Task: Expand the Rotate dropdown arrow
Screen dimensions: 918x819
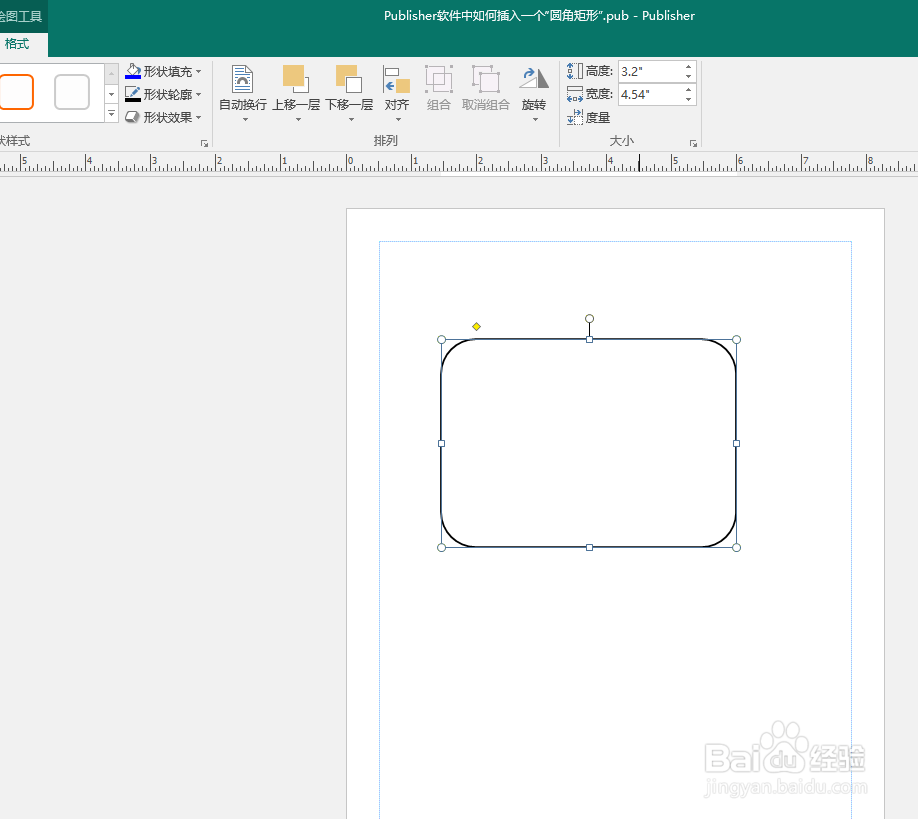Action: (535, 119)
